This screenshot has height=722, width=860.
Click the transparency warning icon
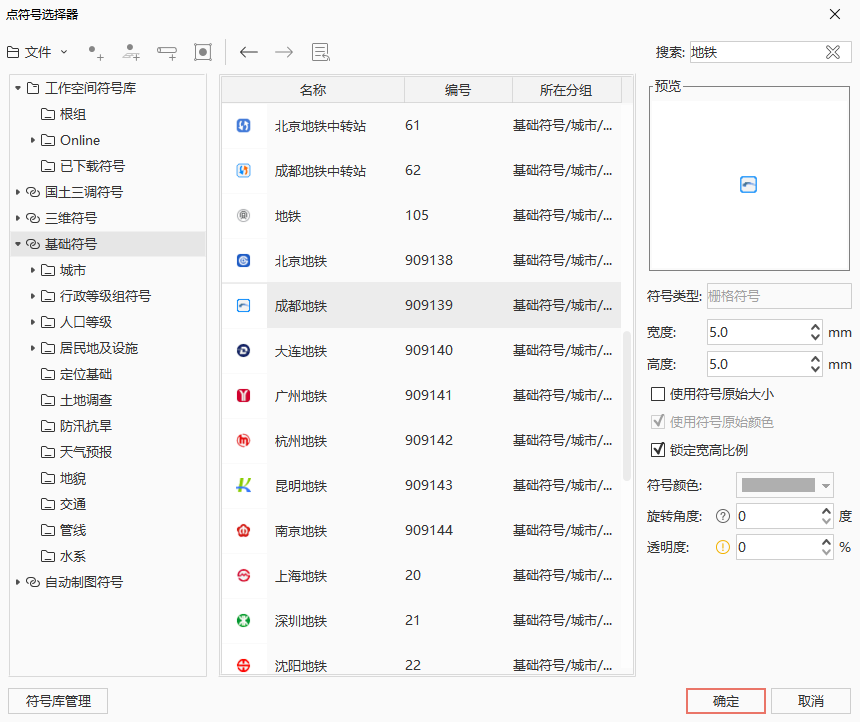[722, 547]
